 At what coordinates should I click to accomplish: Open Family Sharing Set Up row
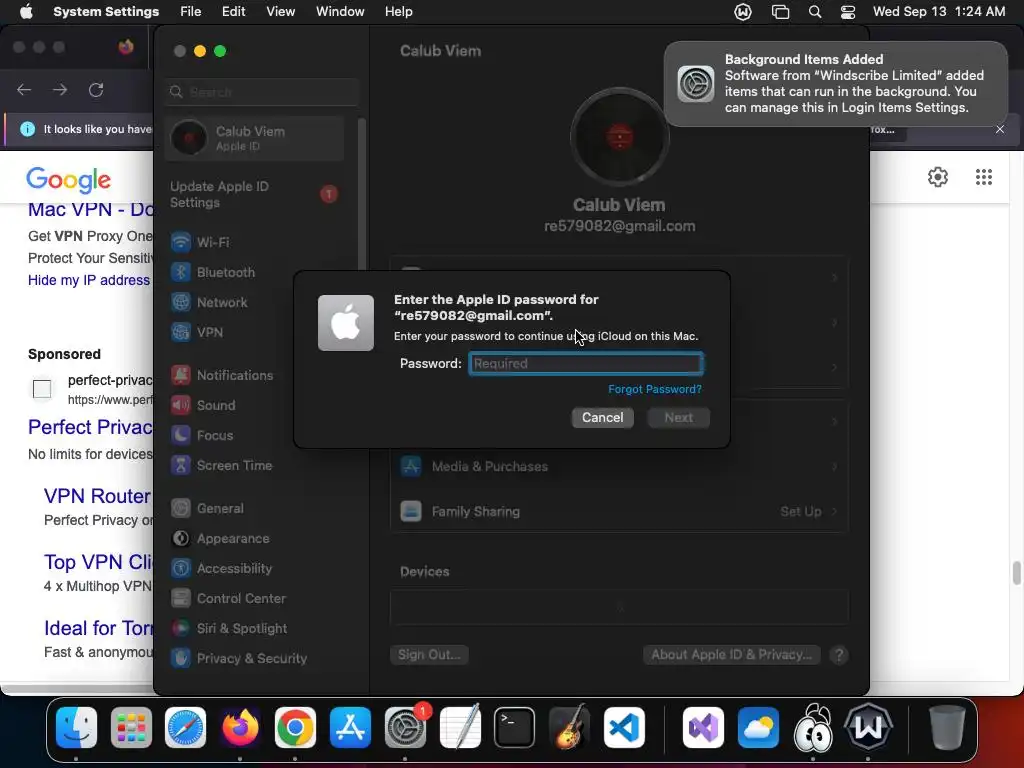[619, 511]
